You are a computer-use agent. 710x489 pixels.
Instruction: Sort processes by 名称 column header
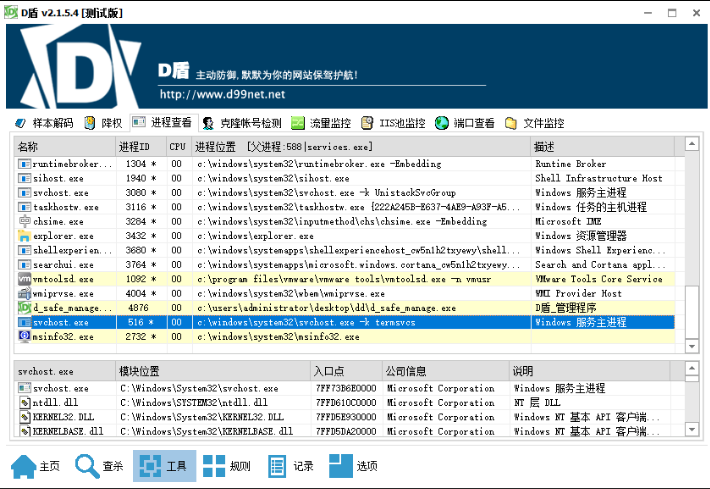pos(65,147)
